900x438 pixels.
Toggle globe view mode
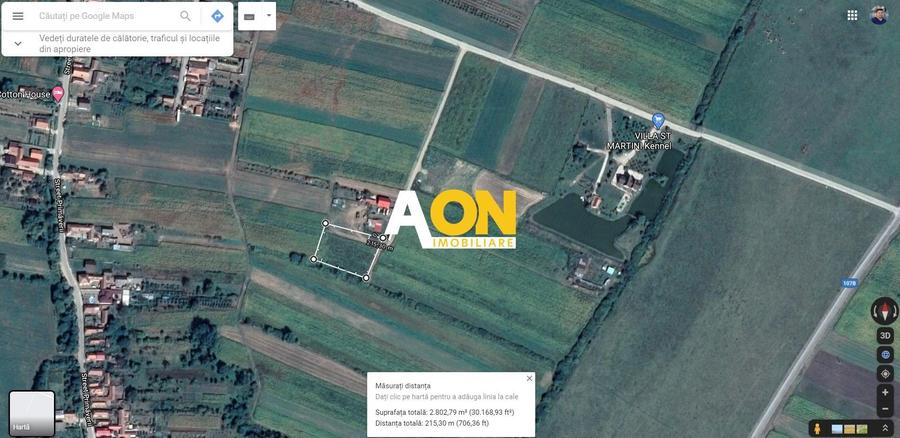pos(885,354)
